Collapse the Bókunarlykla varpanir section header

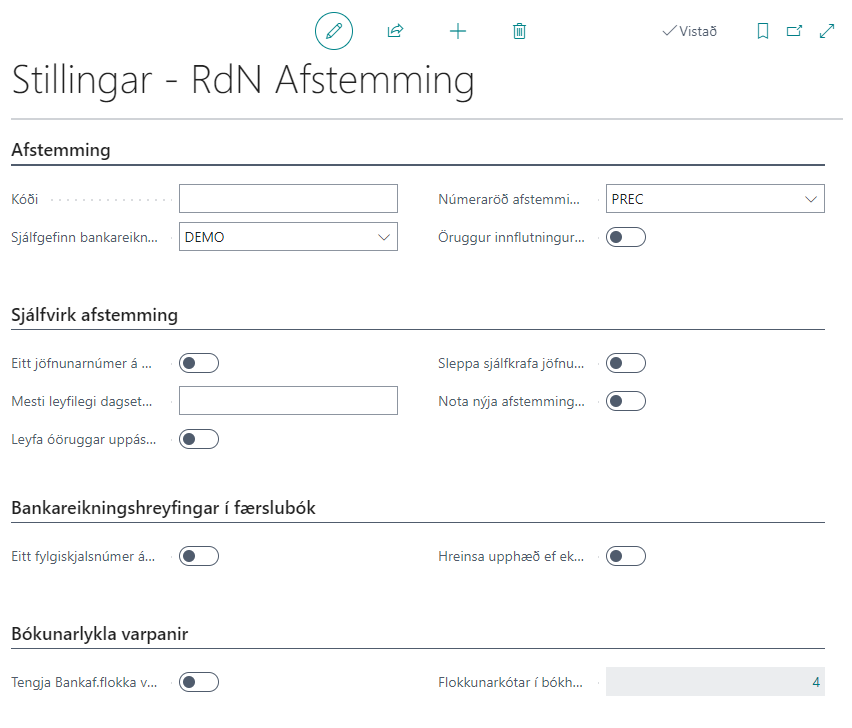pyautogui.click(x=99, y=634)
